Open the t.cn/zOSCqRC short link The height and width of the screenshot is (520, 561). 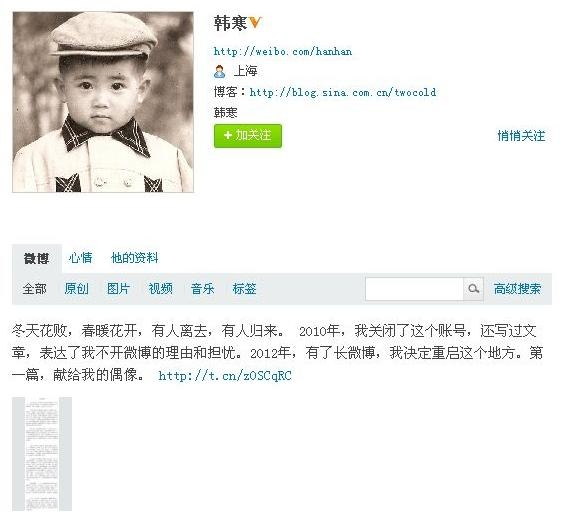pyautogui.click(x=225, y=376)
